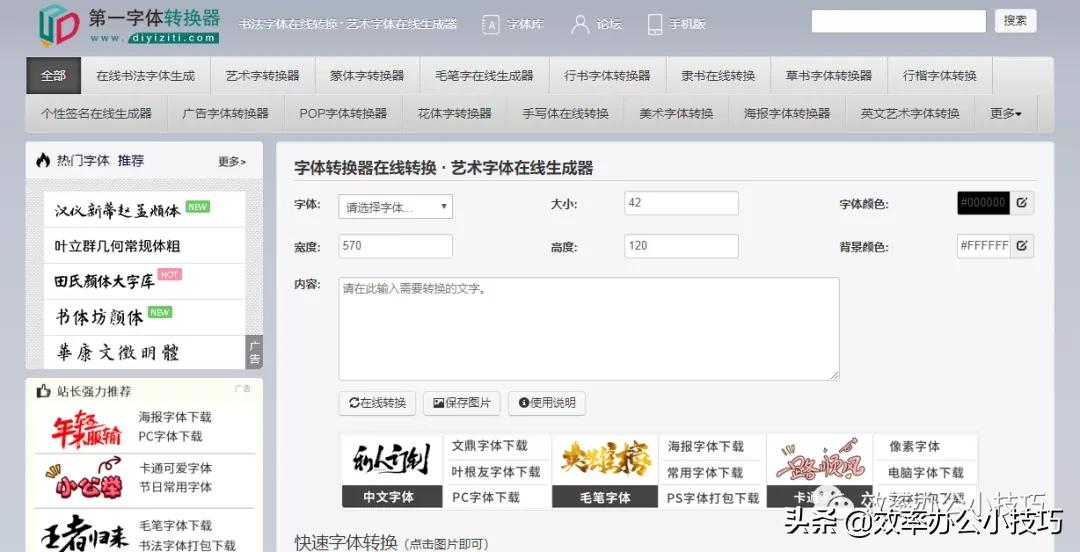1080x552 pixels.
Task: Click the 内容 text area for conversion text
Action: [589, 329]
